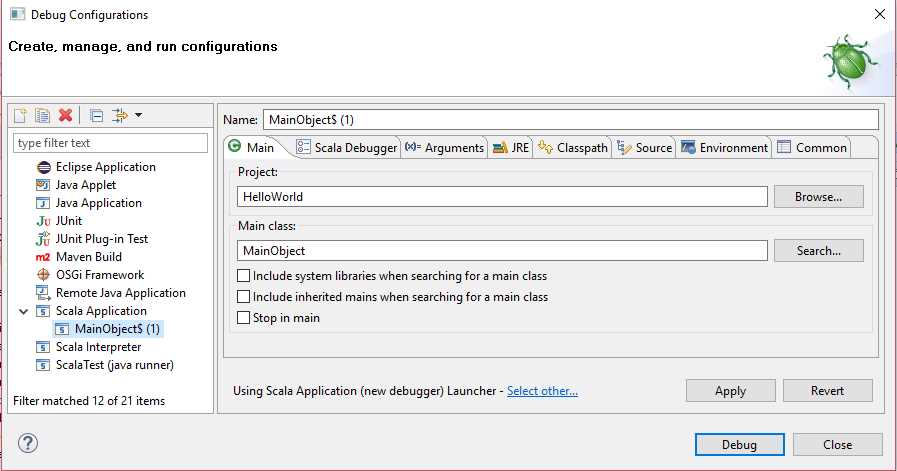Click Search button for Main class

click(819, 251)
